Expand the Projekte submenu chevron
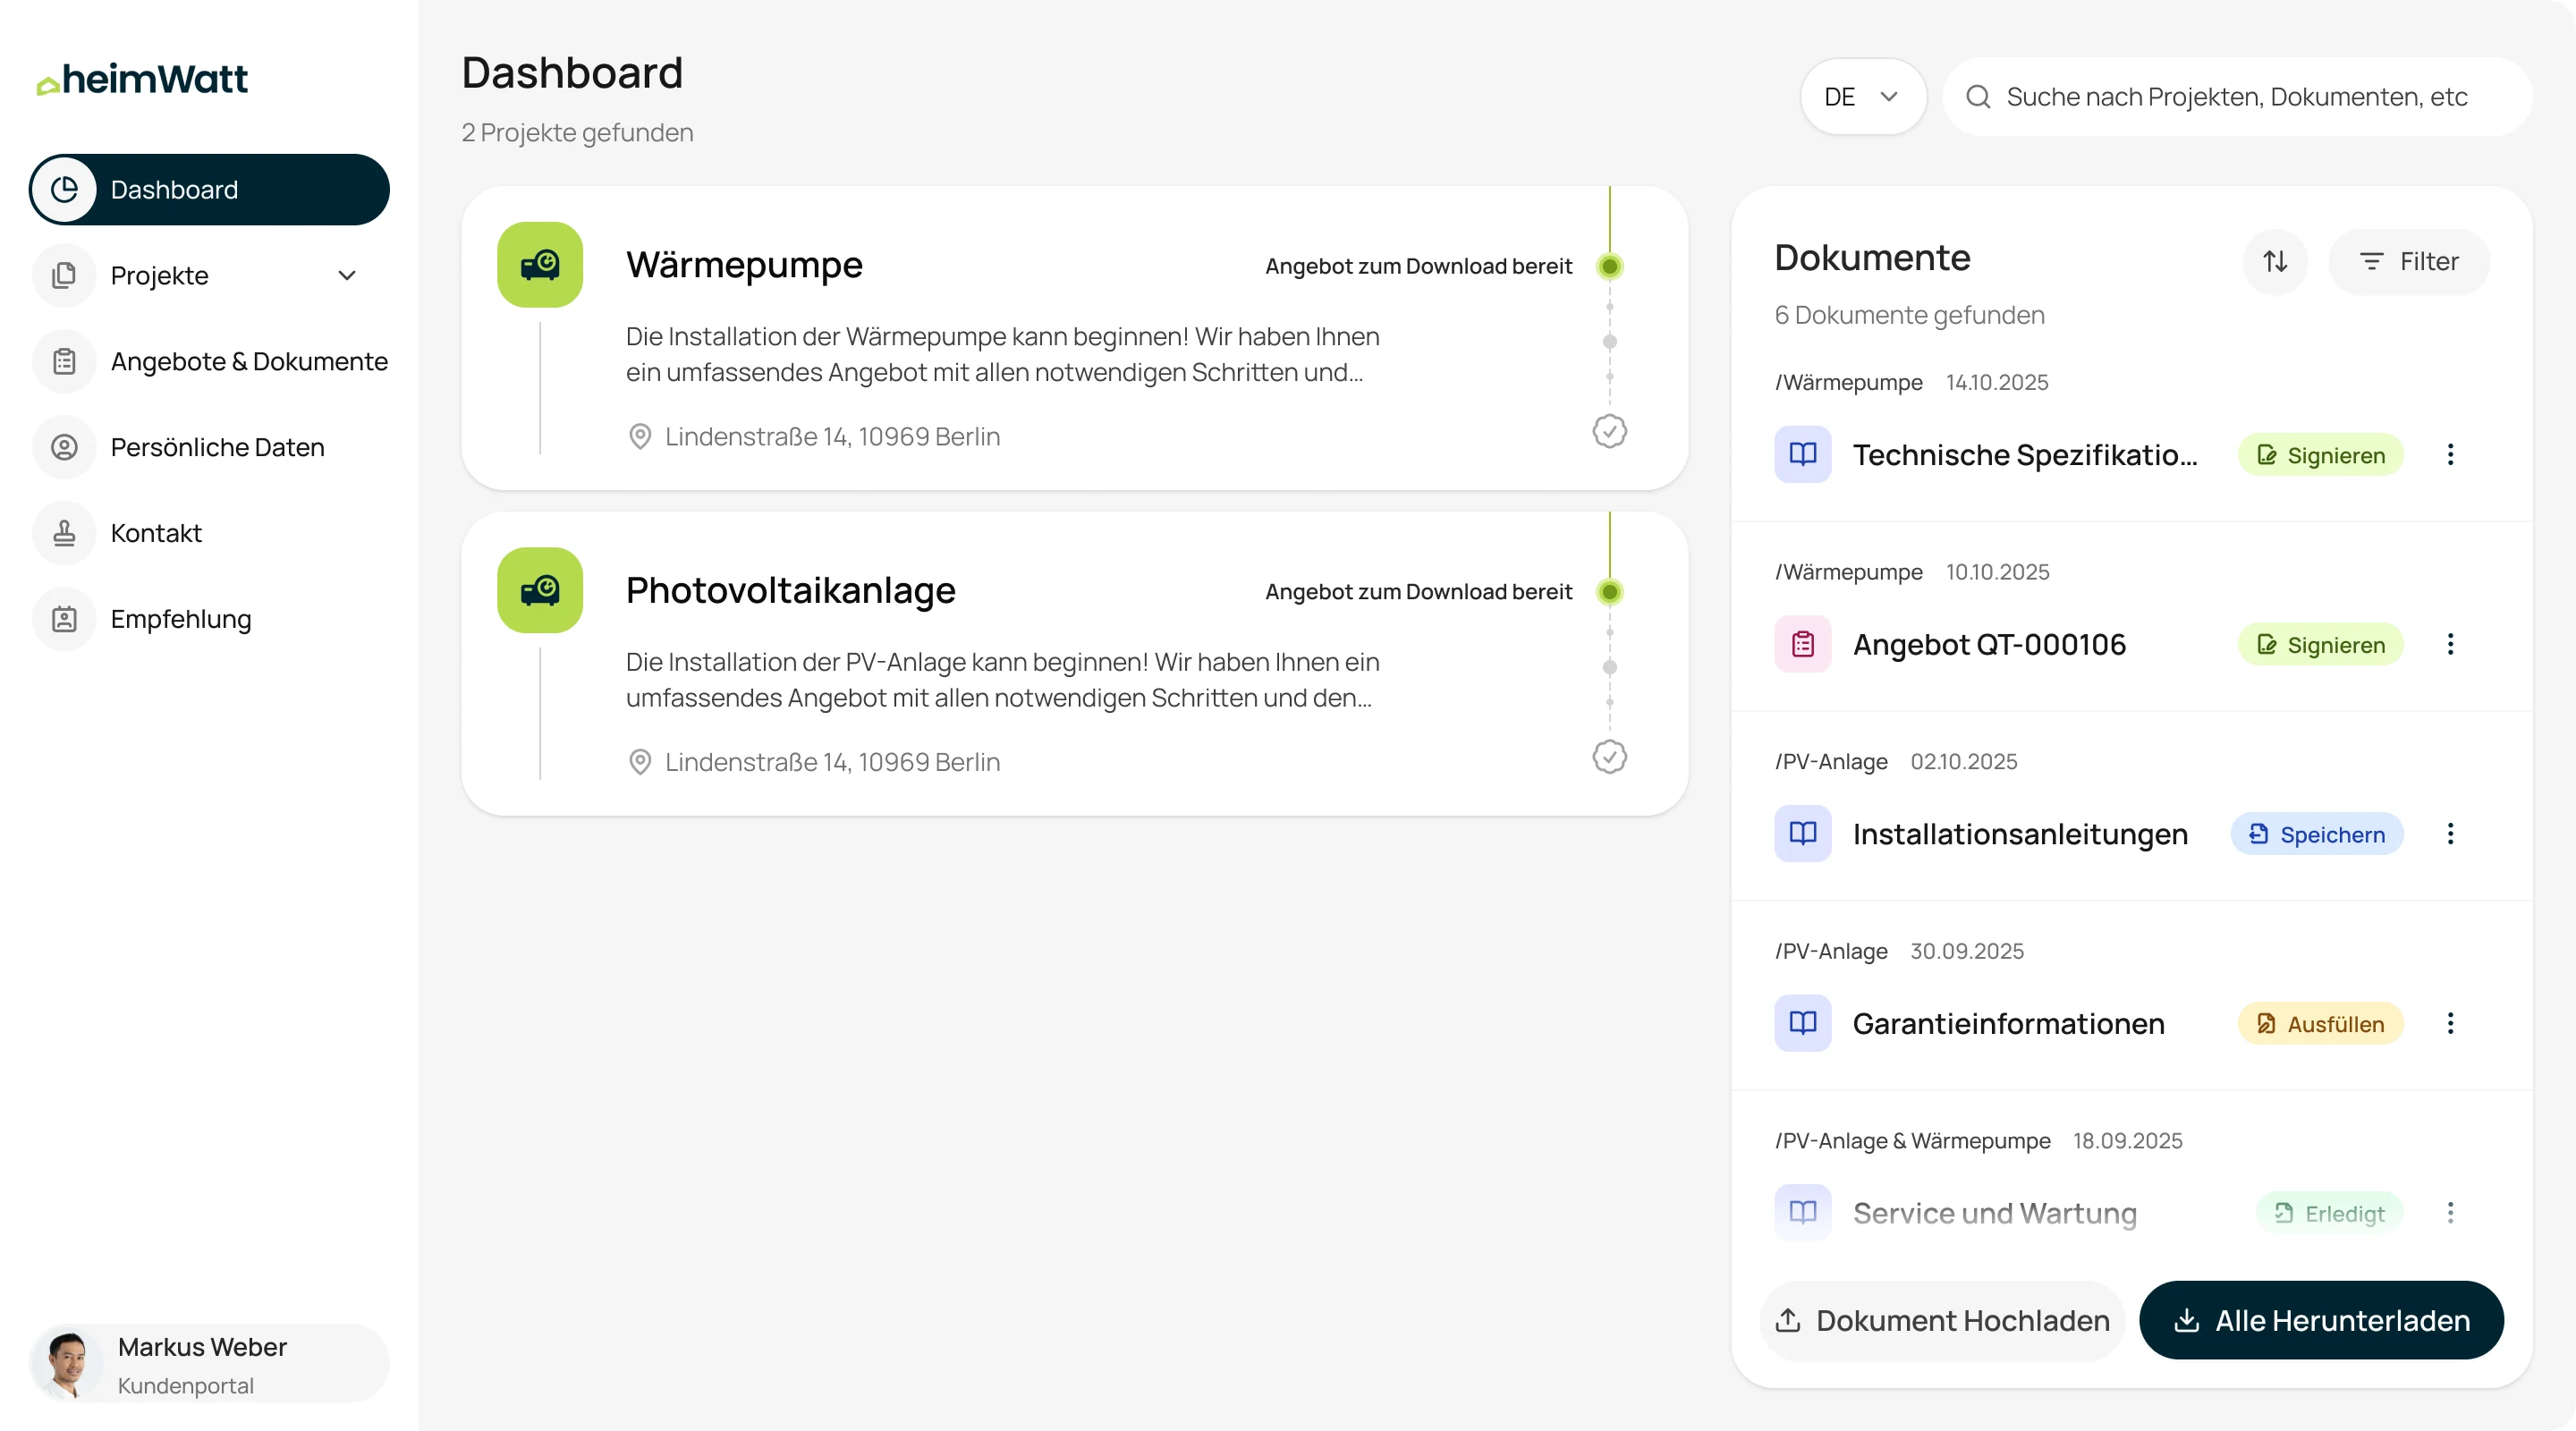 coord(347,276)
